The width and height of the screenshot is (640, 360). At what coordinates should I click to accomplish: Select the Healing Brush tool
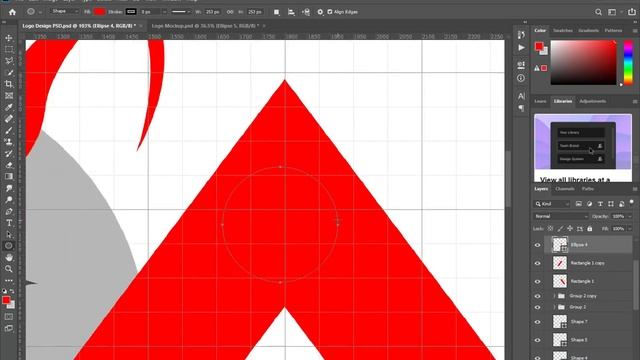click(9, 119)
